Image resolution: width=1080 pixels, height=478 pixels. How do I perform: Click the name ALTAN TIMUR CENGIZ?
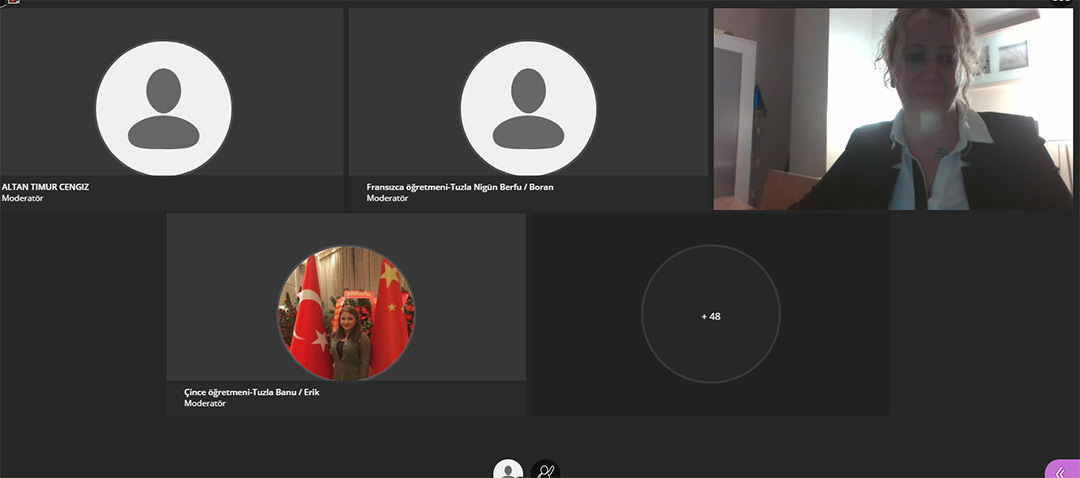click(x=45, y=187)
